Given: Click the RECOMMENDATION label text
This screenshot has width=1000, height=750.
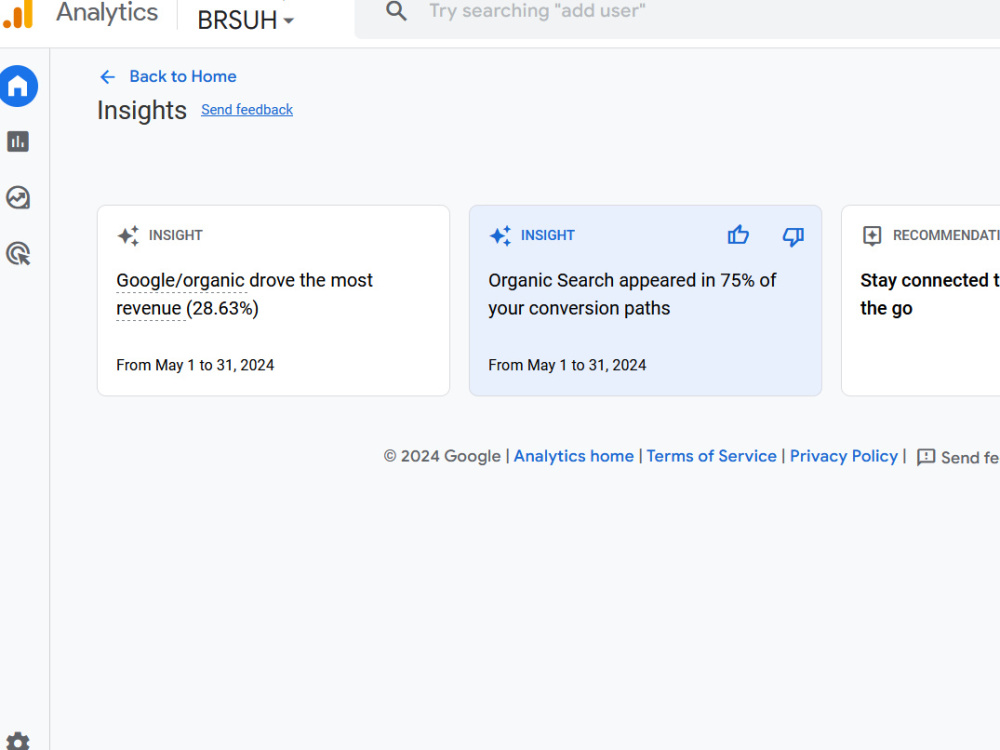Looking at the screenshot, I should click(946, 235).
